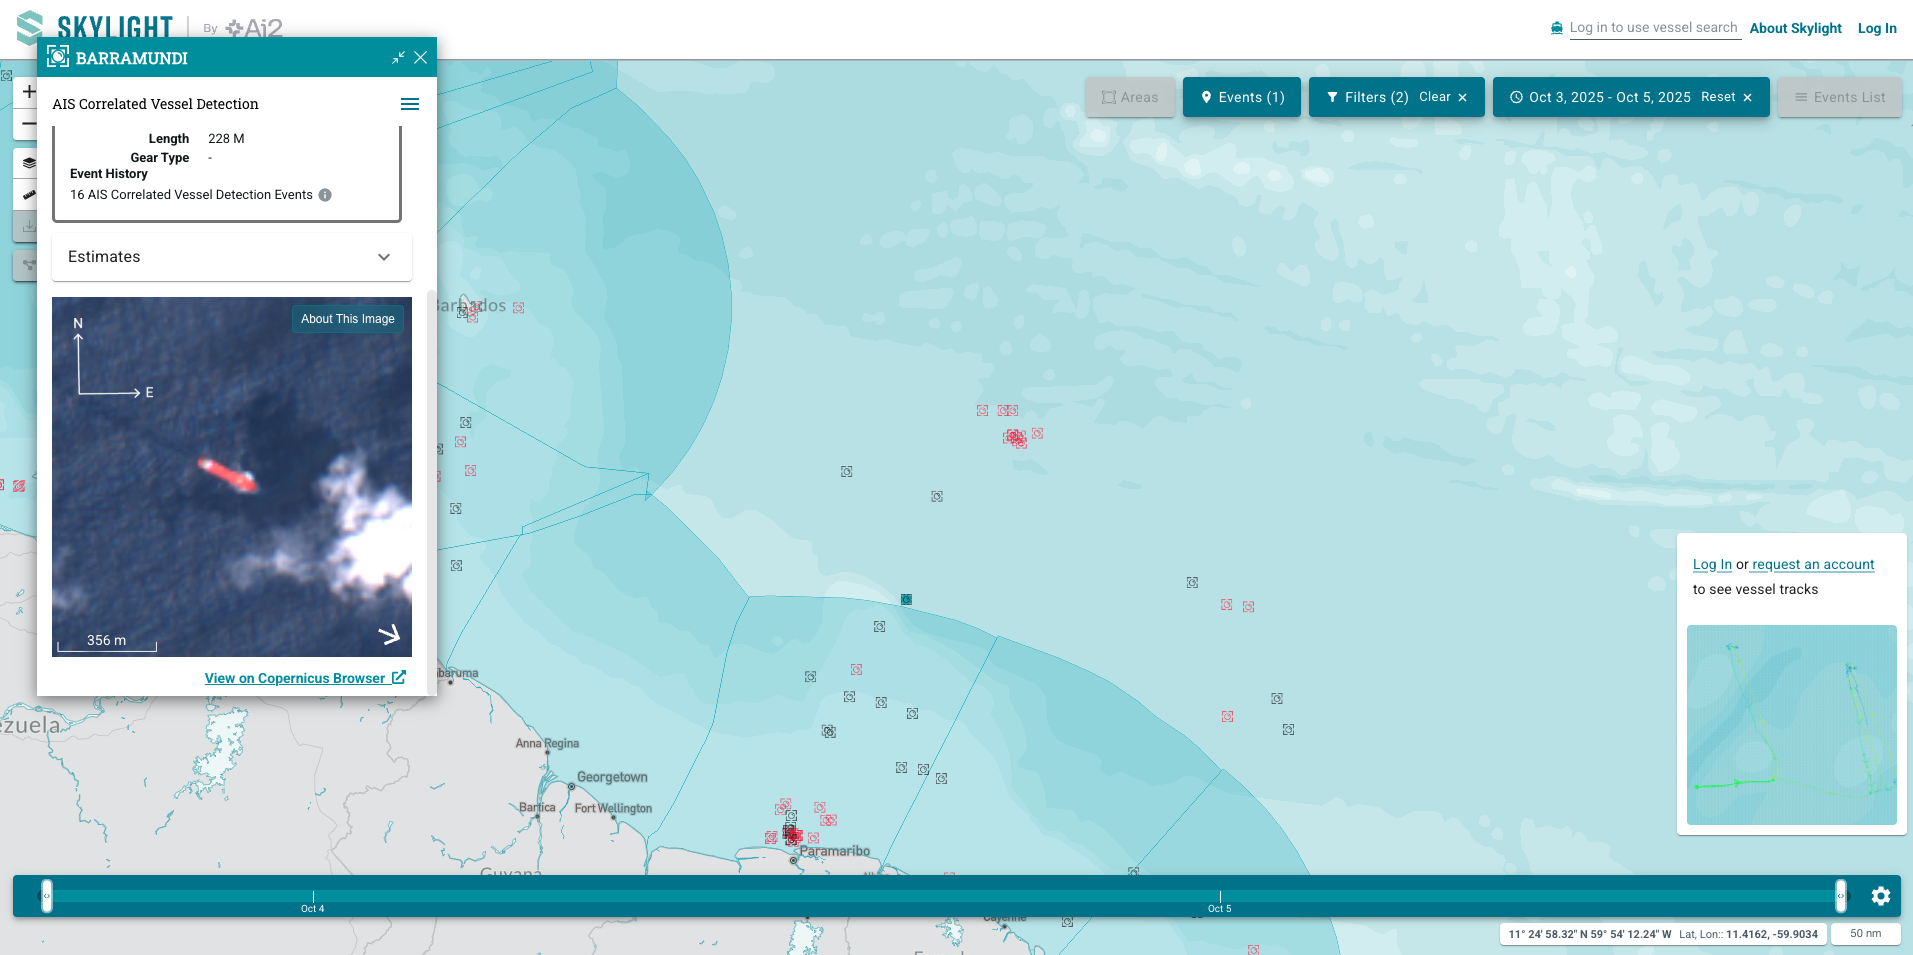Open About Skylight page
This screenshot has width=1913, height=955.
click(1795, 28)
